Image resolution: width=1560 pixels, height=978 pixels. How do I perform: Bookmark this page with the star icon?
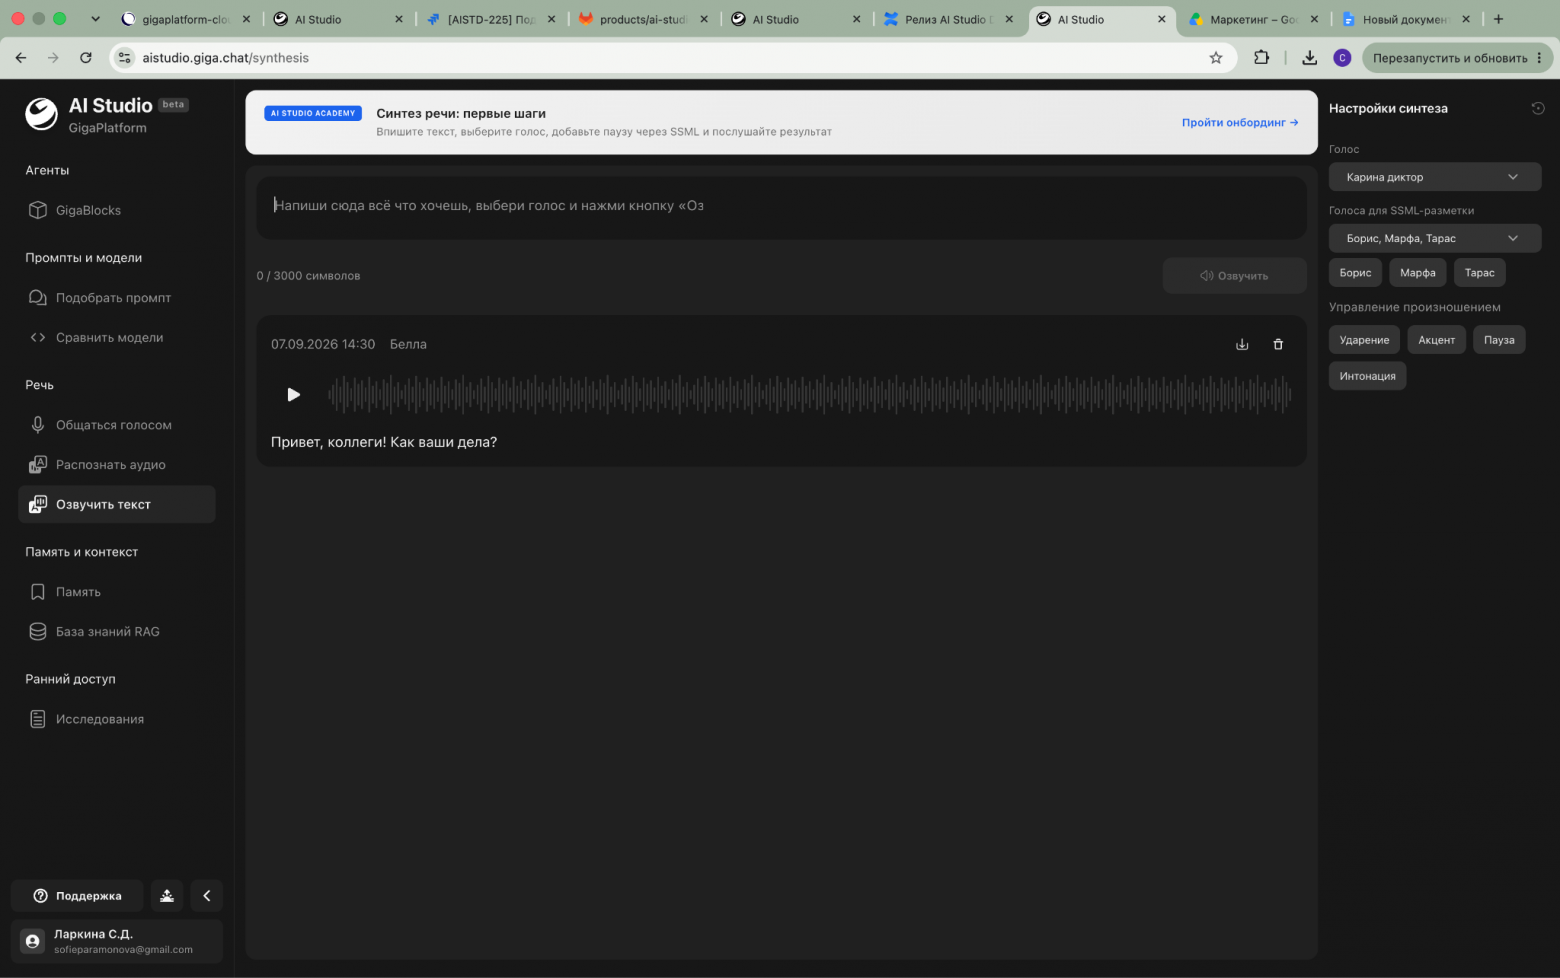(x=1216, y=58)
